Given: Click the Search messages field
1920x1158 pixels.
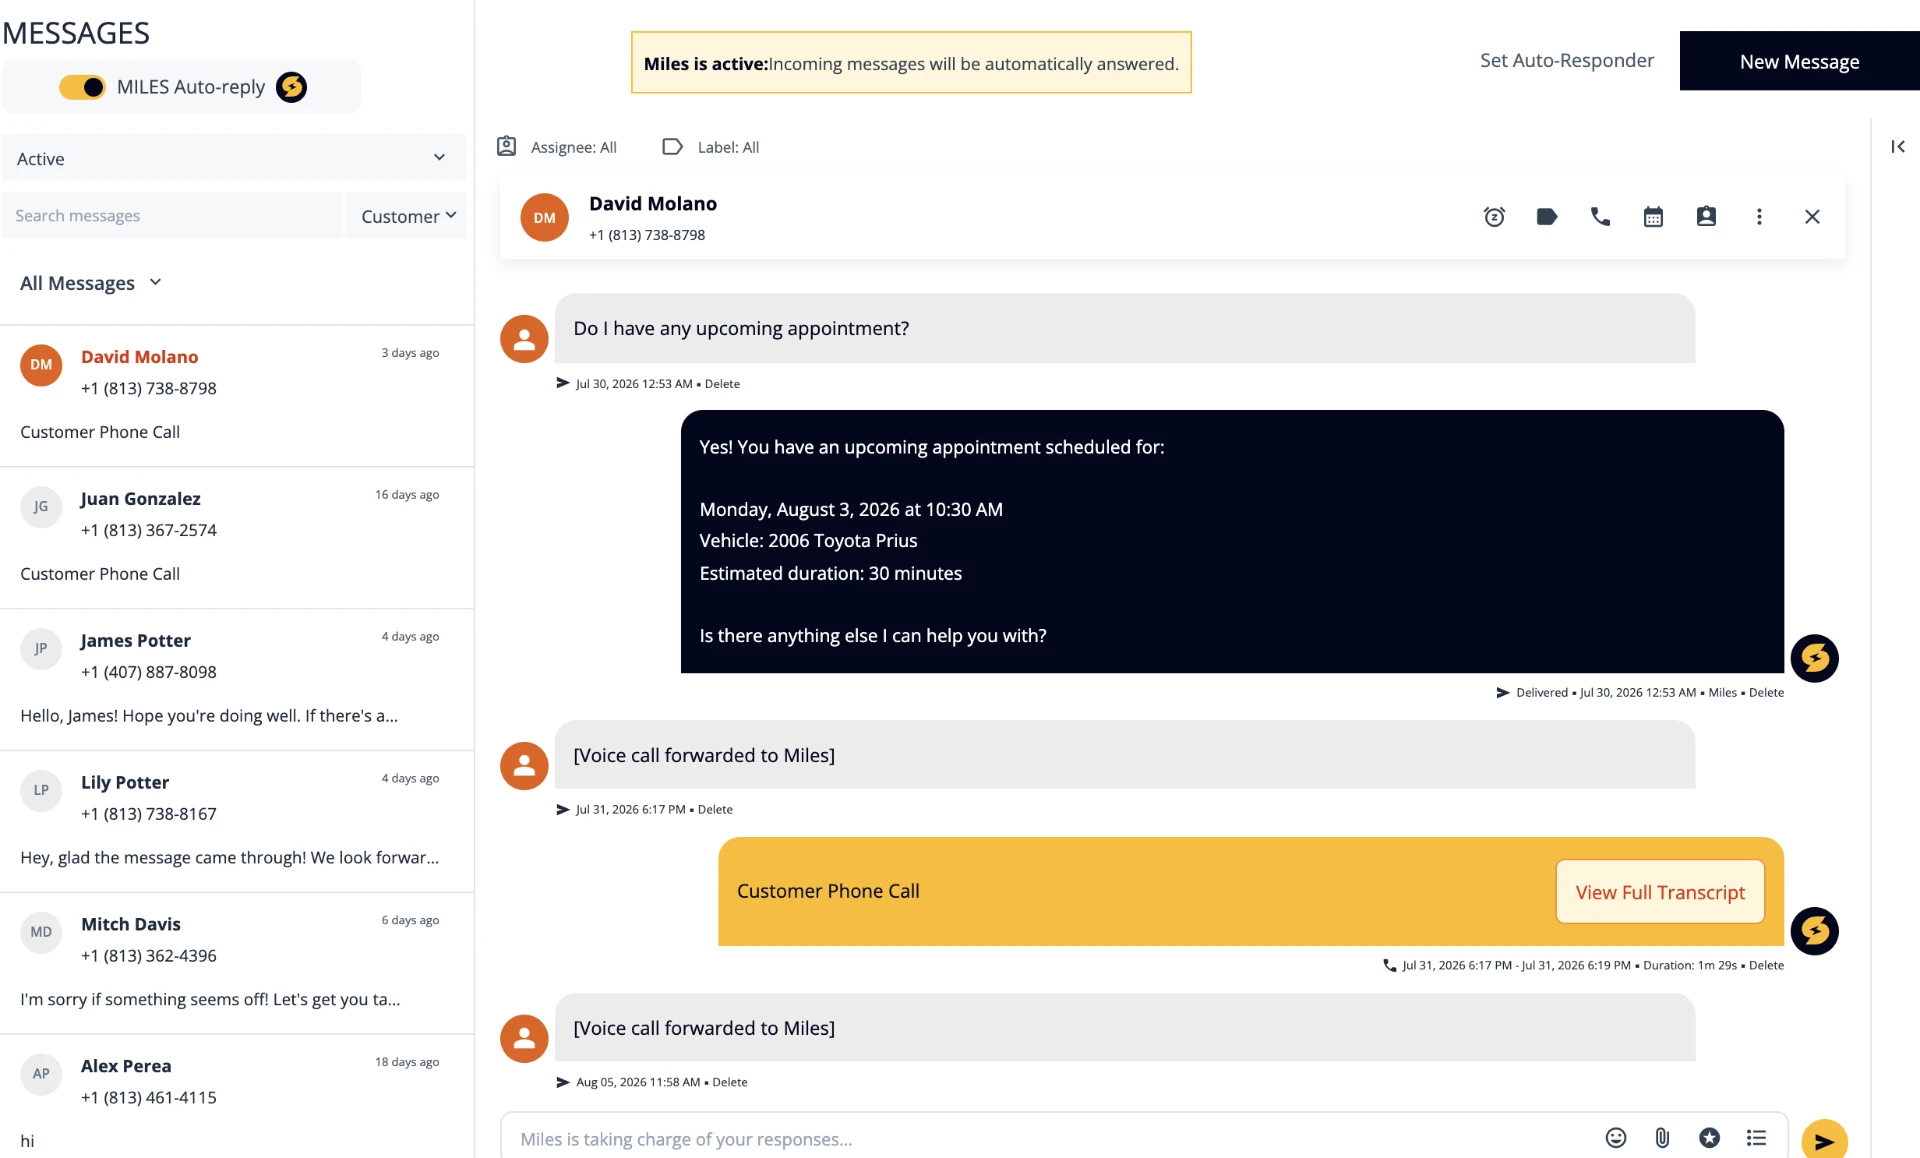Looking at the screenshot, I should [x=172, y=215].
